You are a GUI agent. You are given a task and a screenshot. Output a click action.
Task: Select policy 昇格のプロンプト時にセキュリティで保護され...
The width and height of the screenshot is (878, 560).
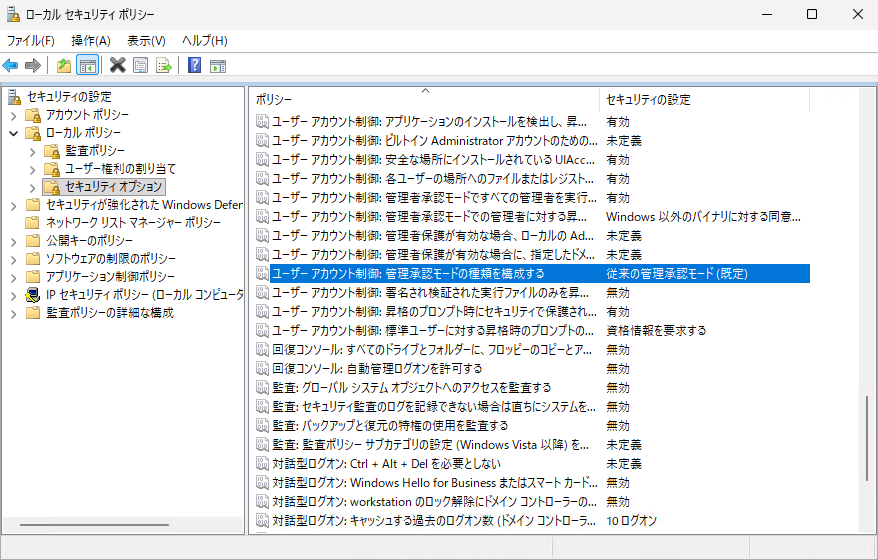[435, 312]
